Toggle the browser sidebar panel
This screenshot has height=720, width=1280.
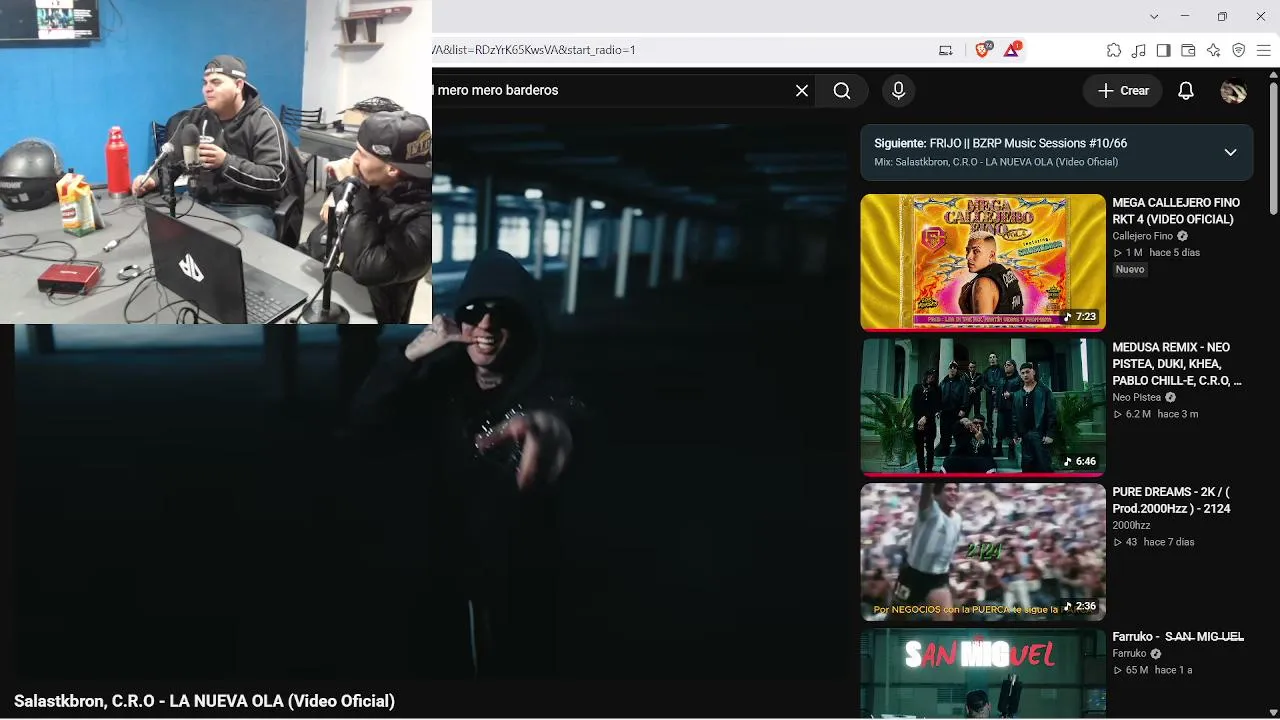point(1163,50)
